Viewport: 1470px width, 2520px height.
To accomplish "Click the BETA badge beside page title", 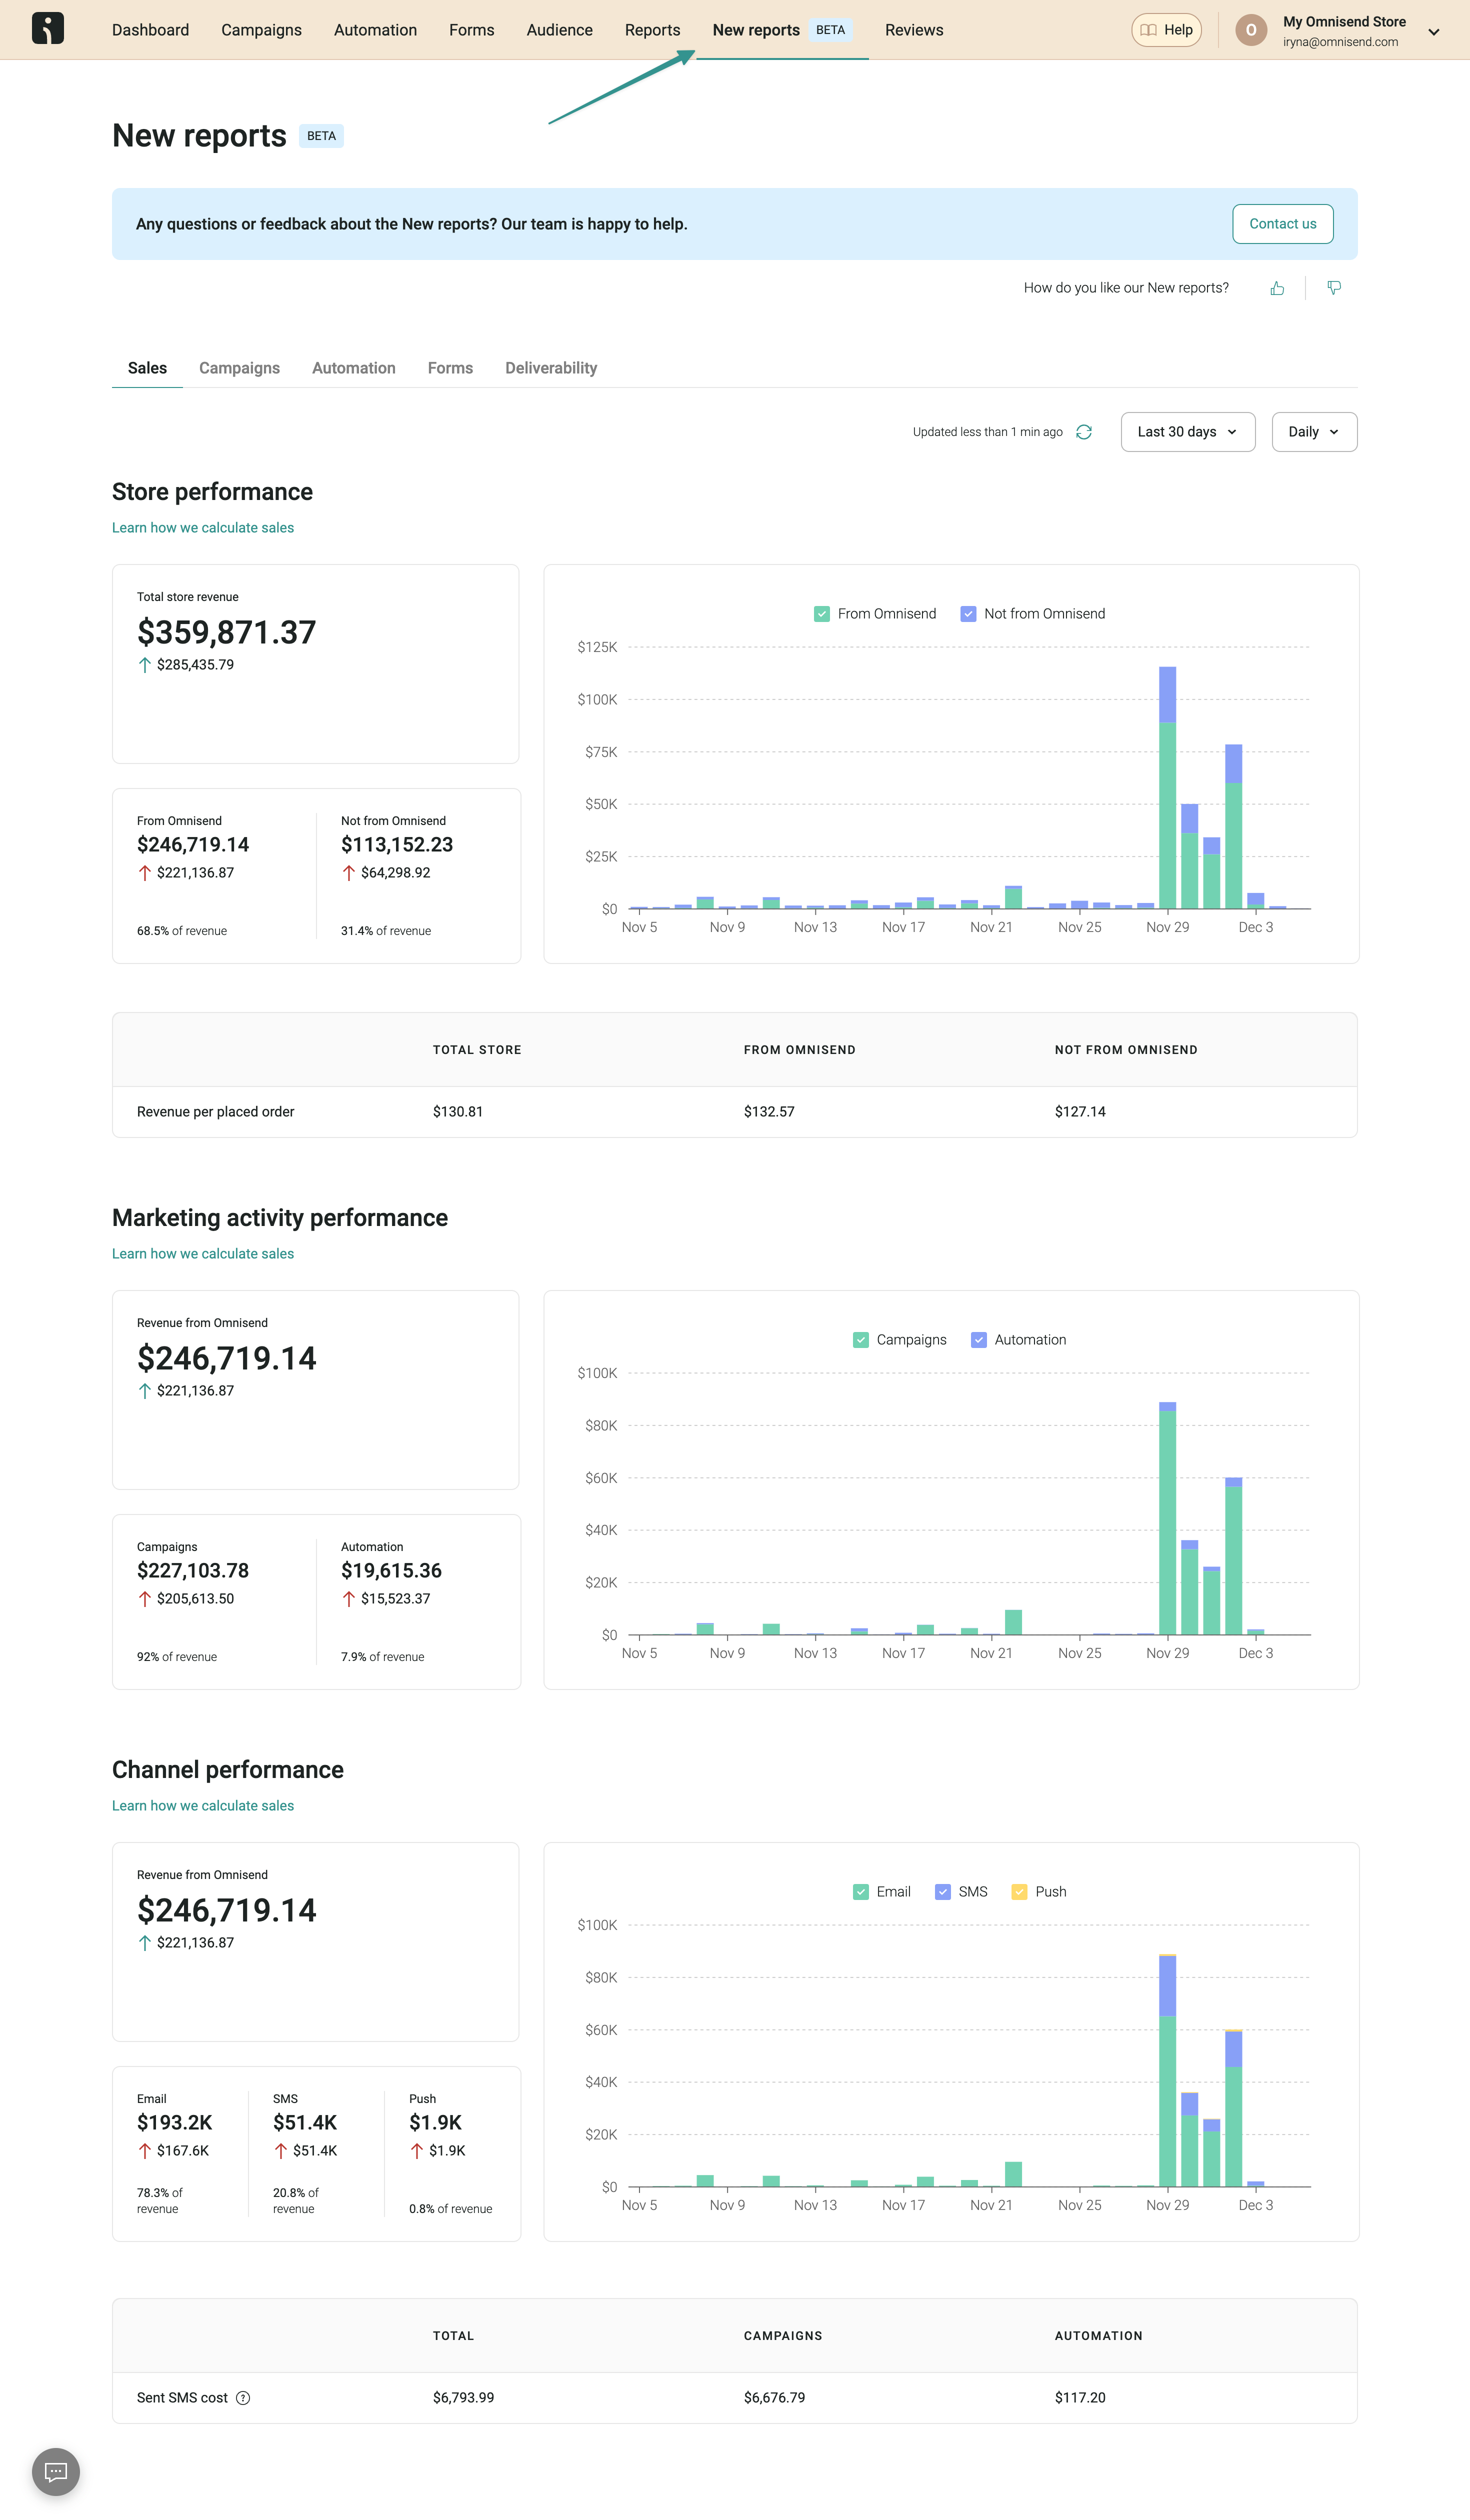I will [321, 136].
